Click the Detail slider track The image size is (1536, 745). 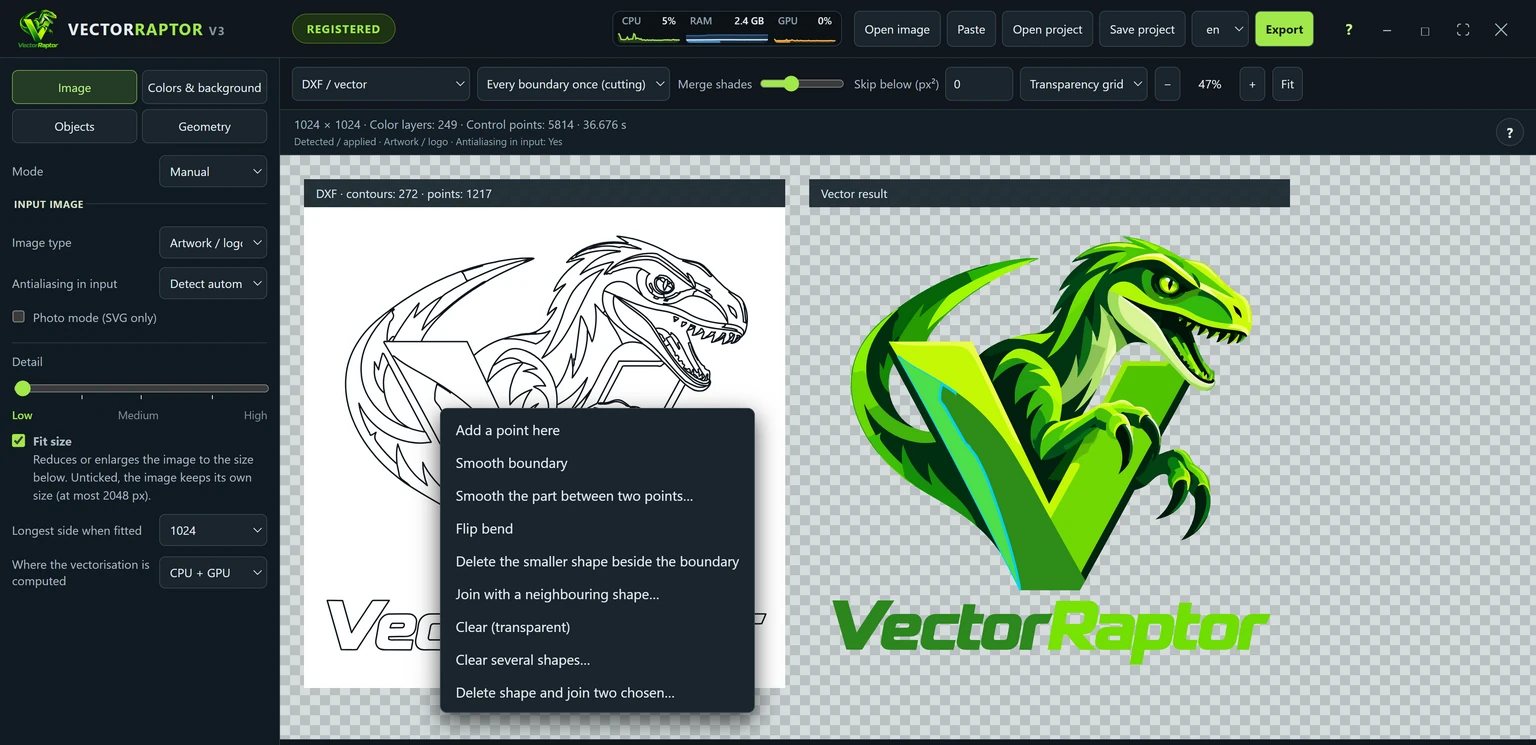[141, 388]
